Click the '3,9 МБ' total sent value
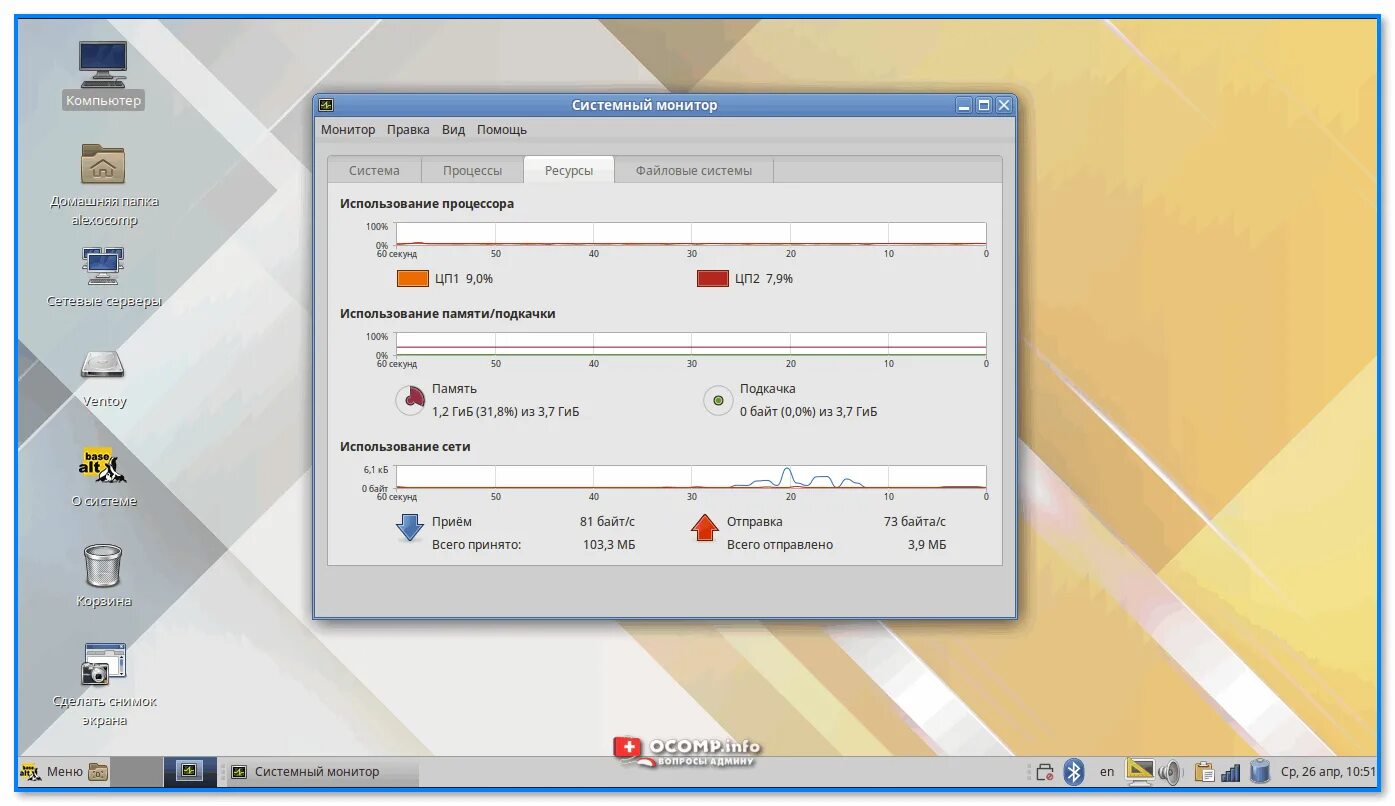Viewport: 1395px width, 806px height. [927, 545]
